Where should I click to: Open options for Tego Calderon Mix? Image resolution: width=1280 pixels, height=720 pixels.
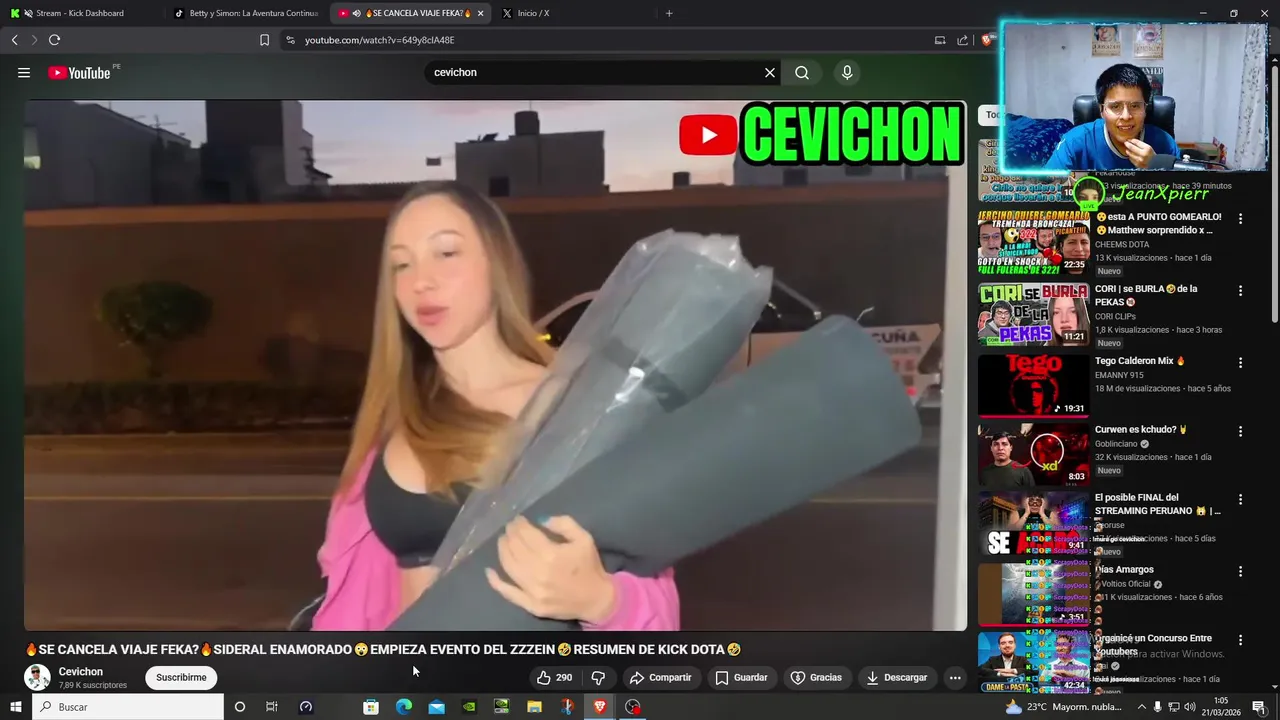tap(1241, 362)
